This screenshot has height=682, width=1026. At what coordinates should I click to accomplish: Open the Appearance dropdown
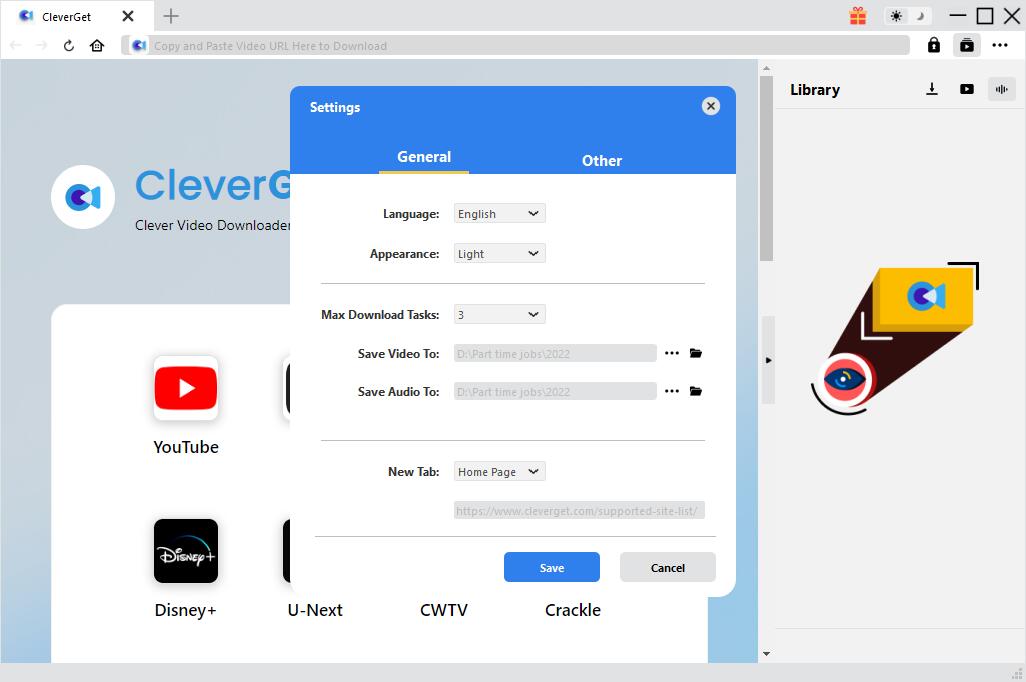point(499,254)
